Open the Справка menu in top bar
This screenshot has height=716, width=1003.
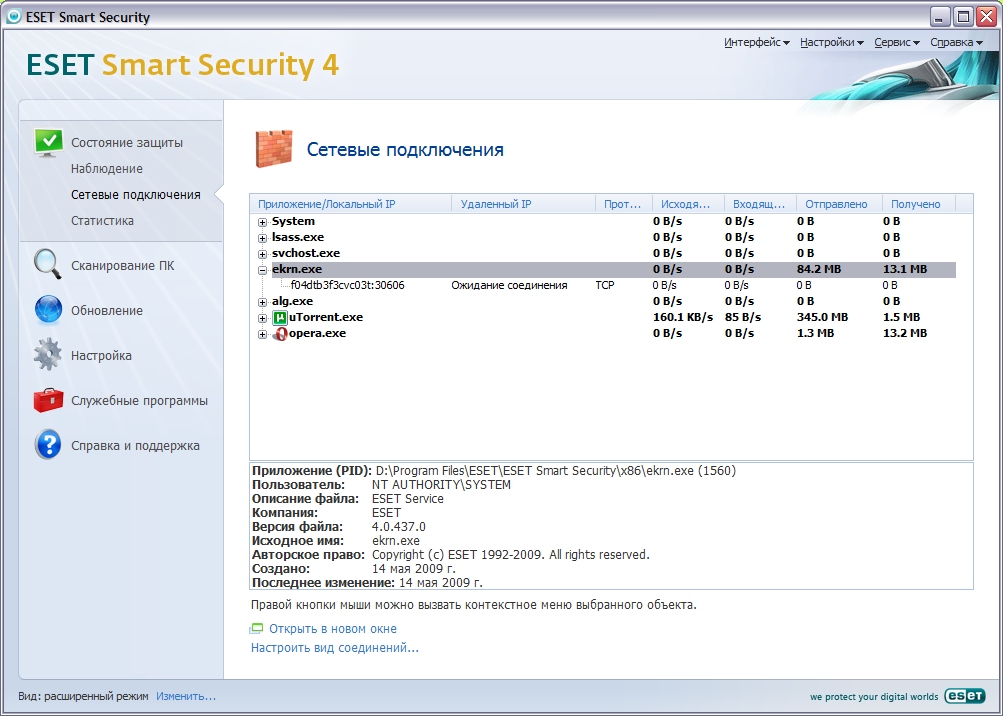[x=955, y=43]
